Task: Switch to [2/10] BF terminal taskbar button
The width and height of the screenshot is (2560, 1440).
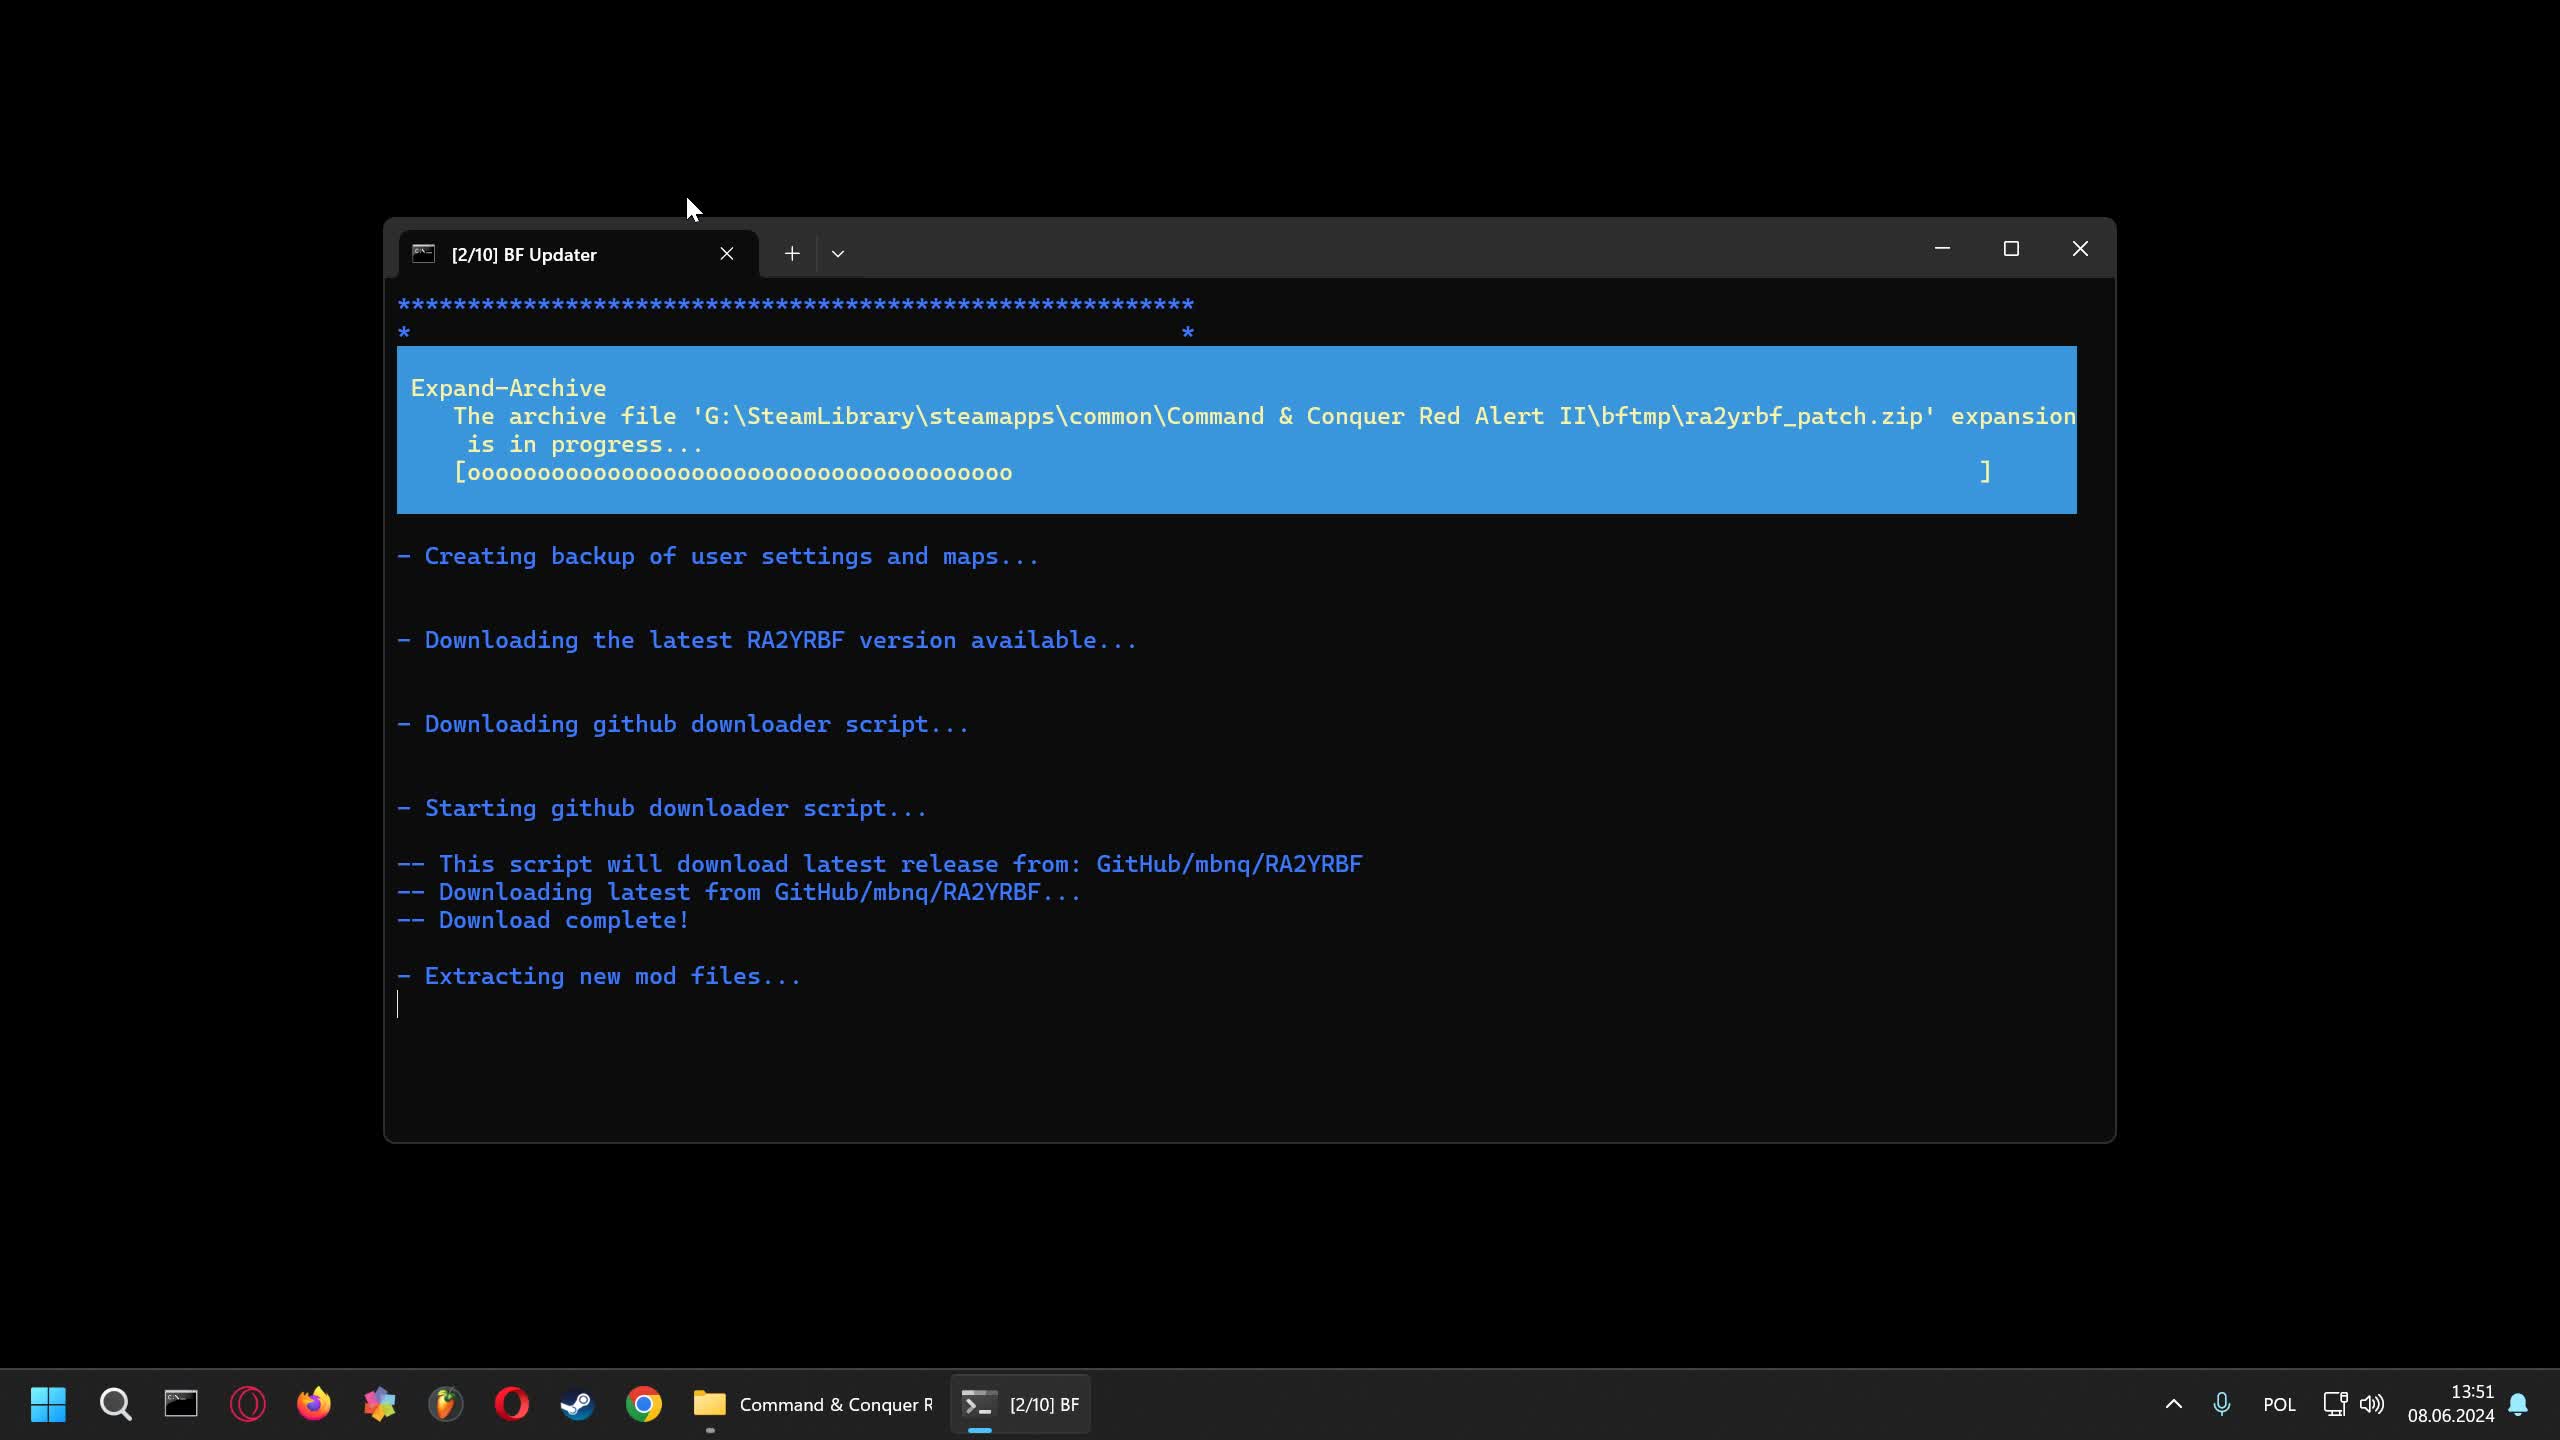Action: pyautogui.click(x=1020, y=1404)
